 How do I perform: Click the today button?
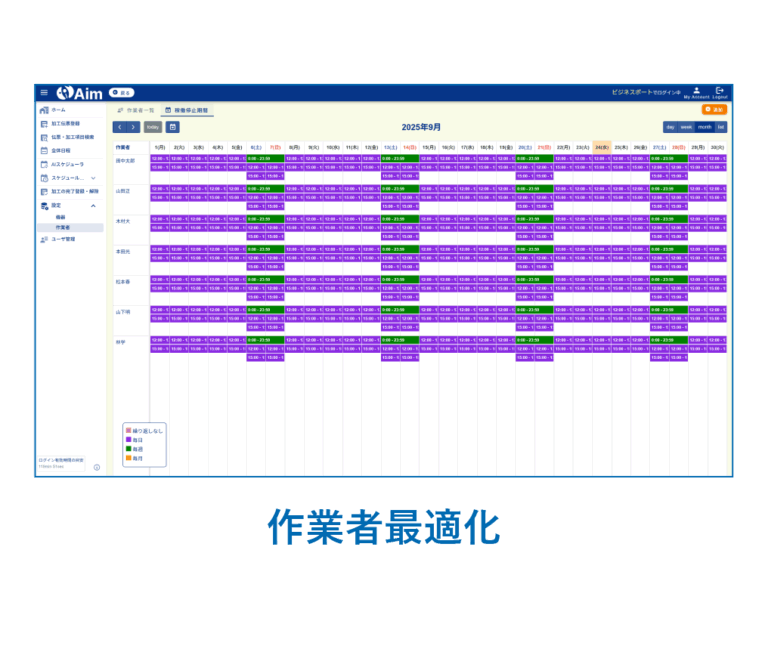(x=152, y=127)
